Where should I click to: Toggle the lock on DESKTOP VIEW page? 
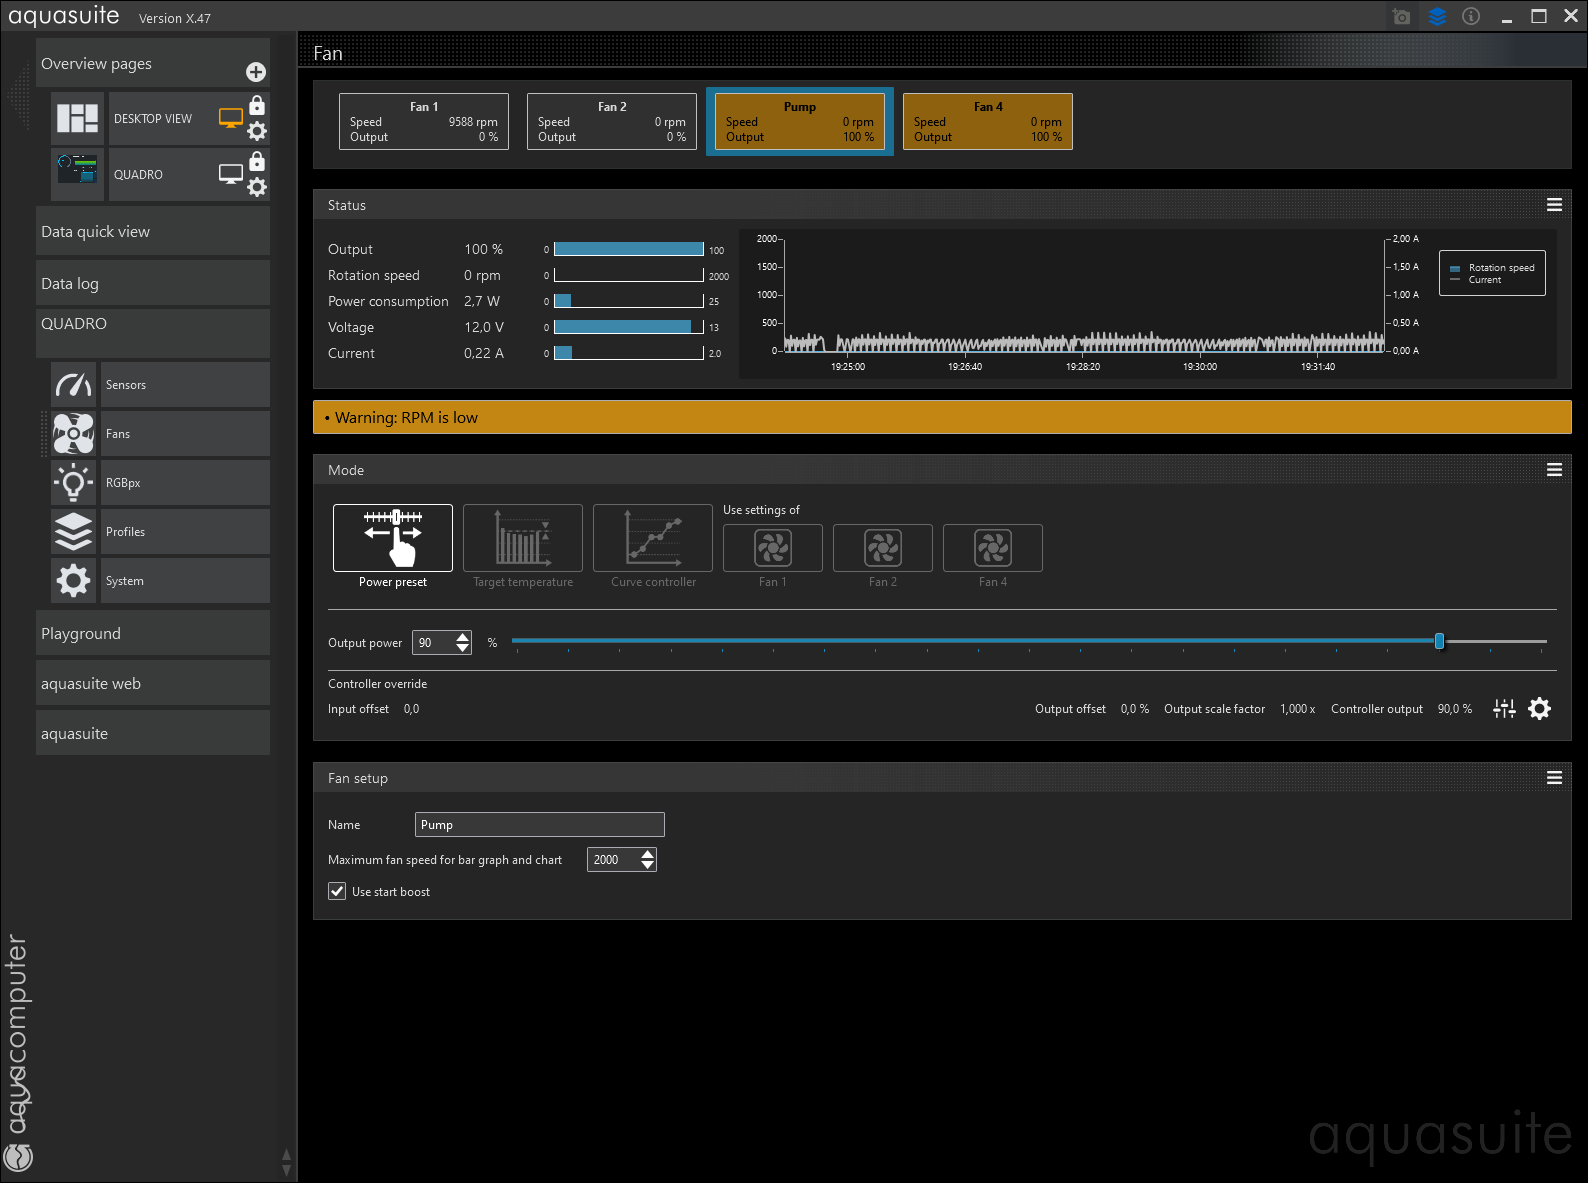(x=257, y=105)
